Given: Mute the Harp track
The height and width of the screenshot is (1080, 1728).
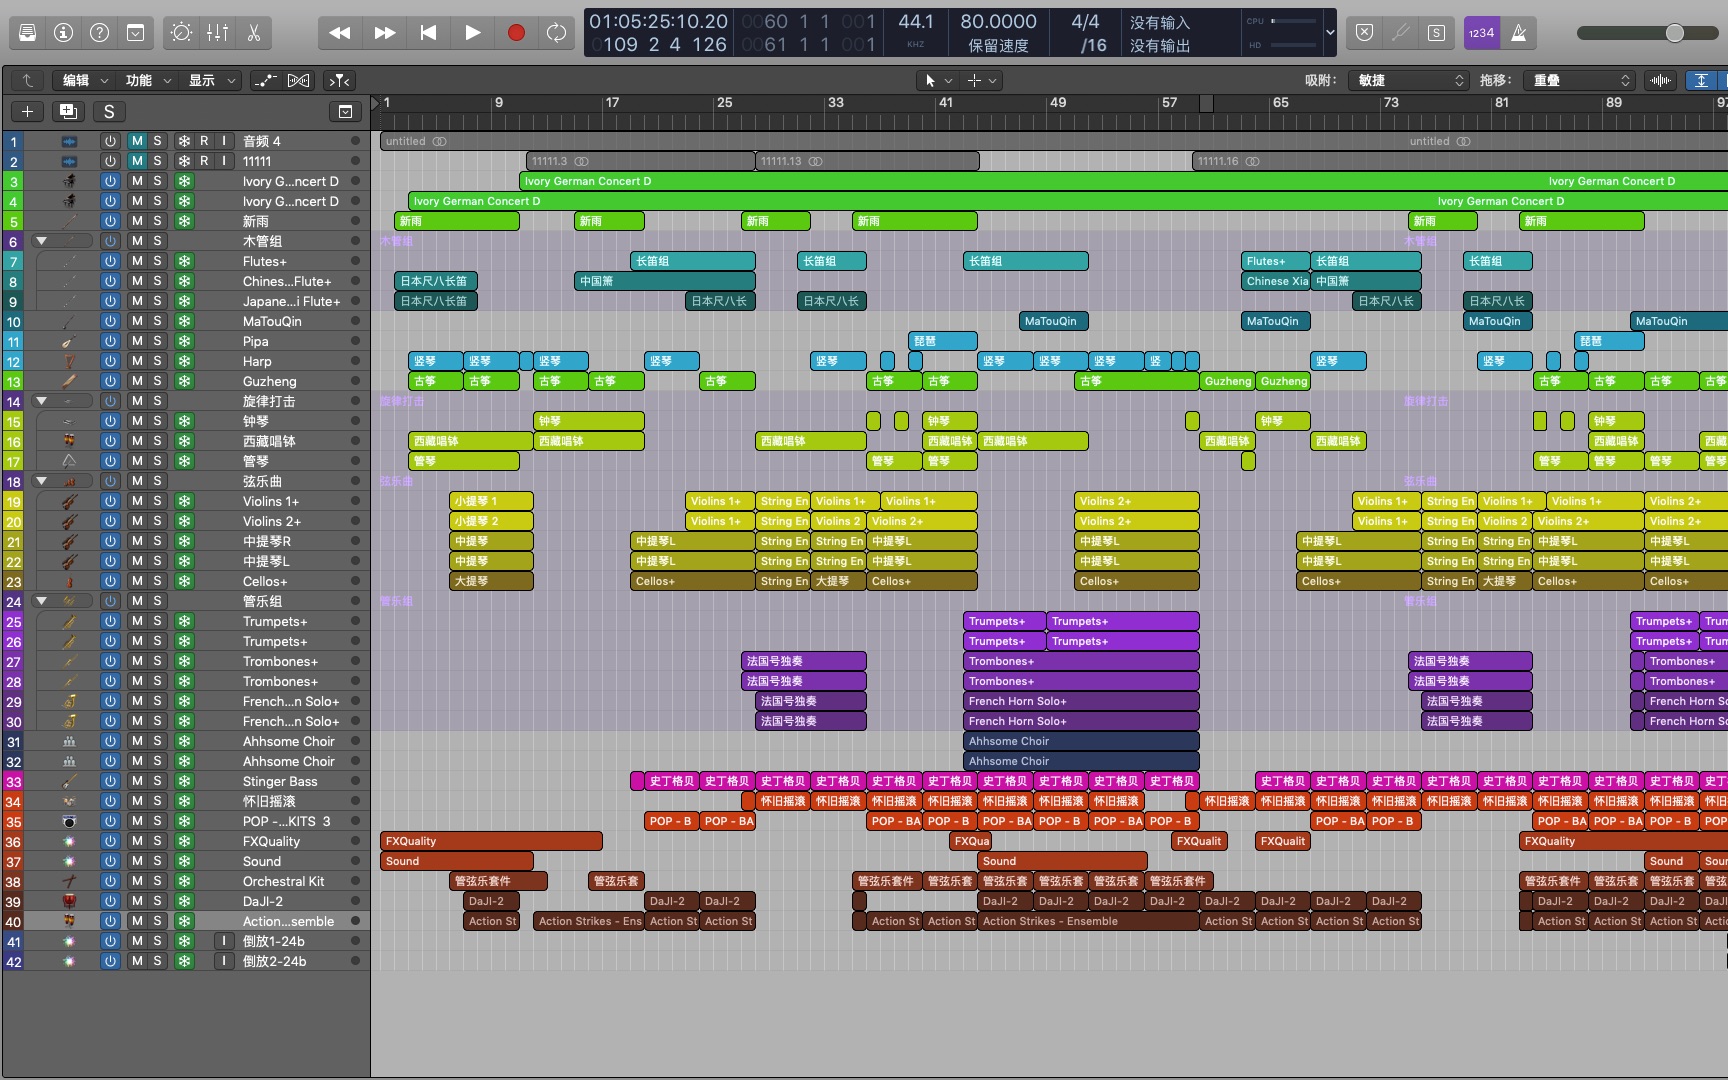Looking at the screenshot, I should click(x=137, y=361).
